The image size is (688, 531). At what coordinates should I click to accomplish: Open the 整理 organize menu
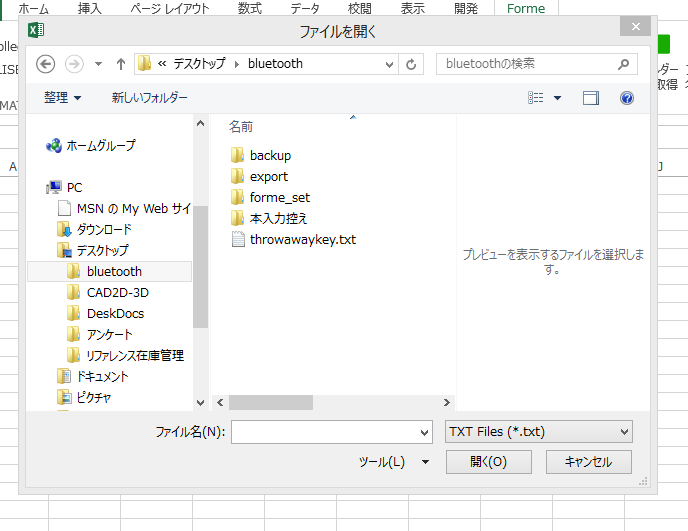(63, 98)
